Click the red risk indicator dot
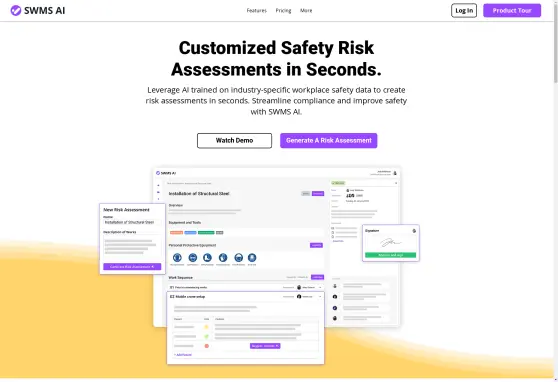Viewport: 558px width, 382px height. (x=206, y=346)
